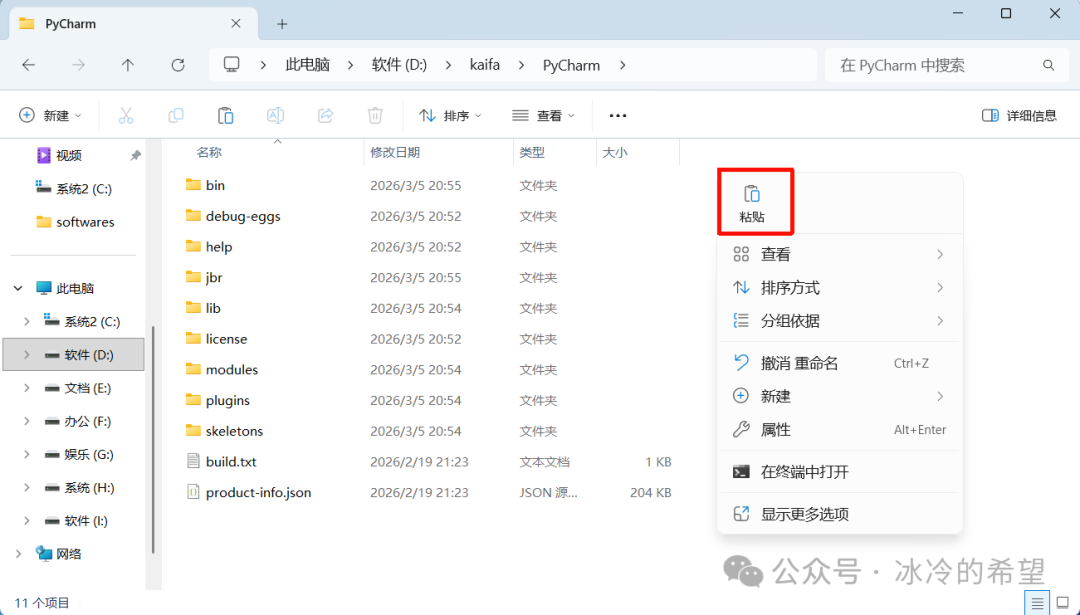
Task: Click the Back navigation arrow
Action: (29, 65)
